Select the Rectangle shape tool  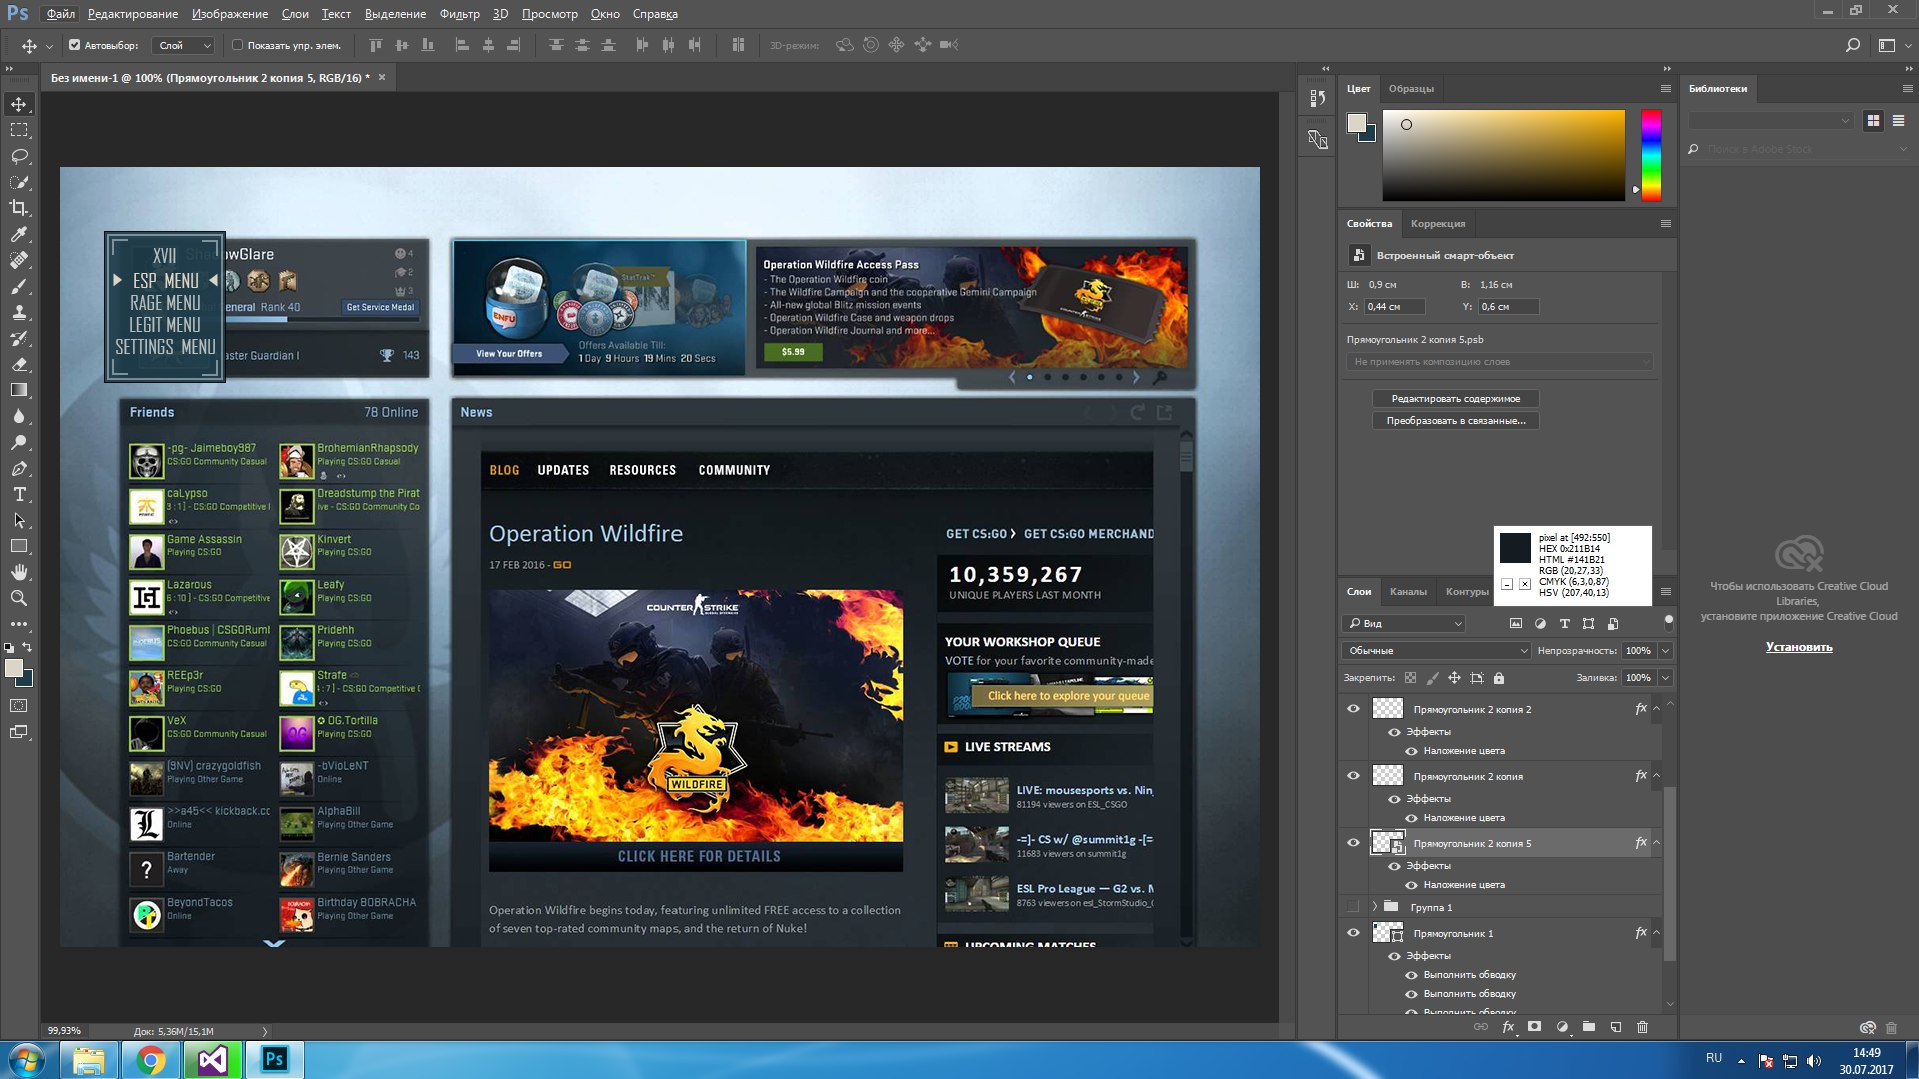tap(19, 546)
